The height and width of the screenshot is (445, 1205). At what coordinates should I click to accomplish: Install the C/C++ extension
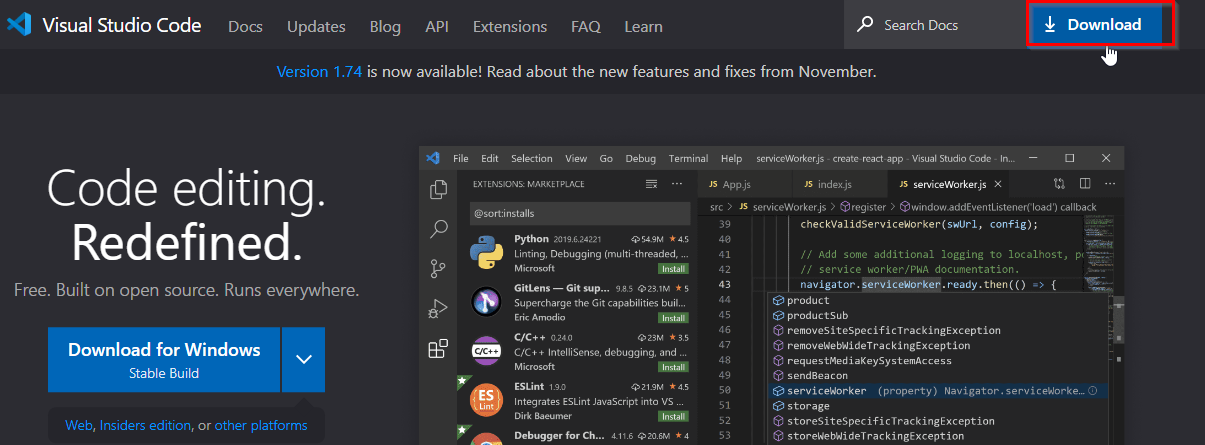click(673, 367)
